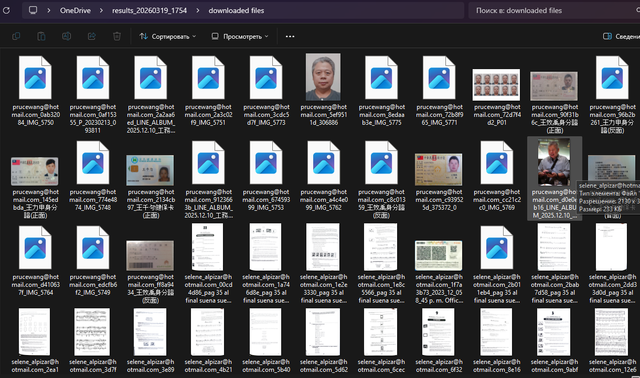Click the Paste icon in toolbar

coord(41,36)
